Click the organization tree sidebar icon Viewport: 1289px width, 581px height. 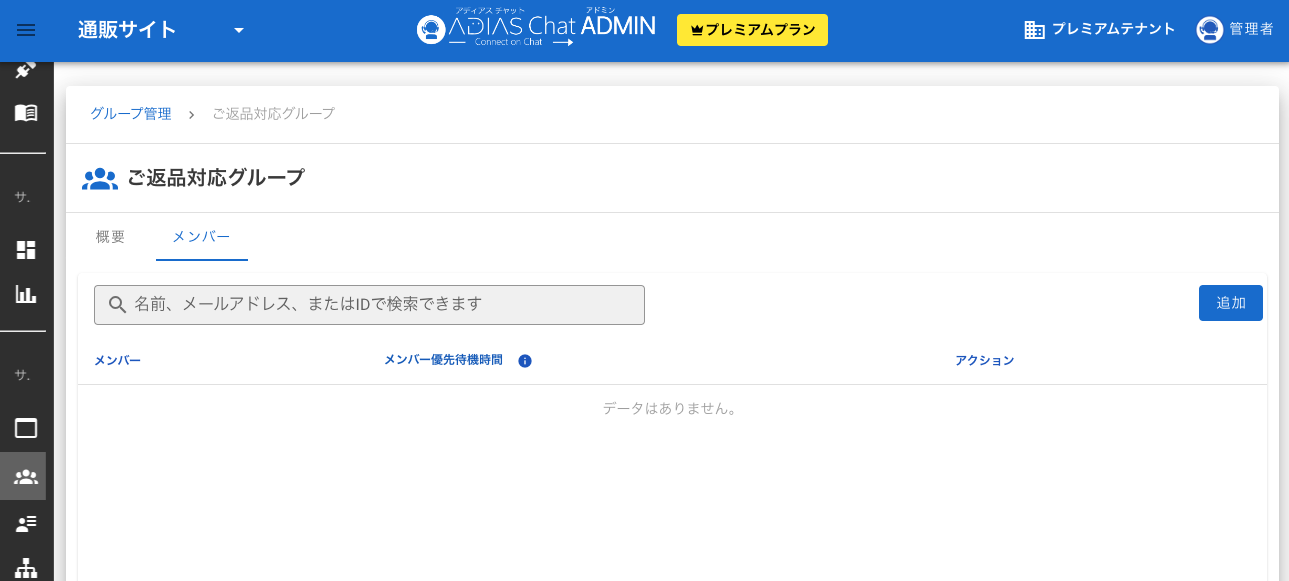(26, 567)
